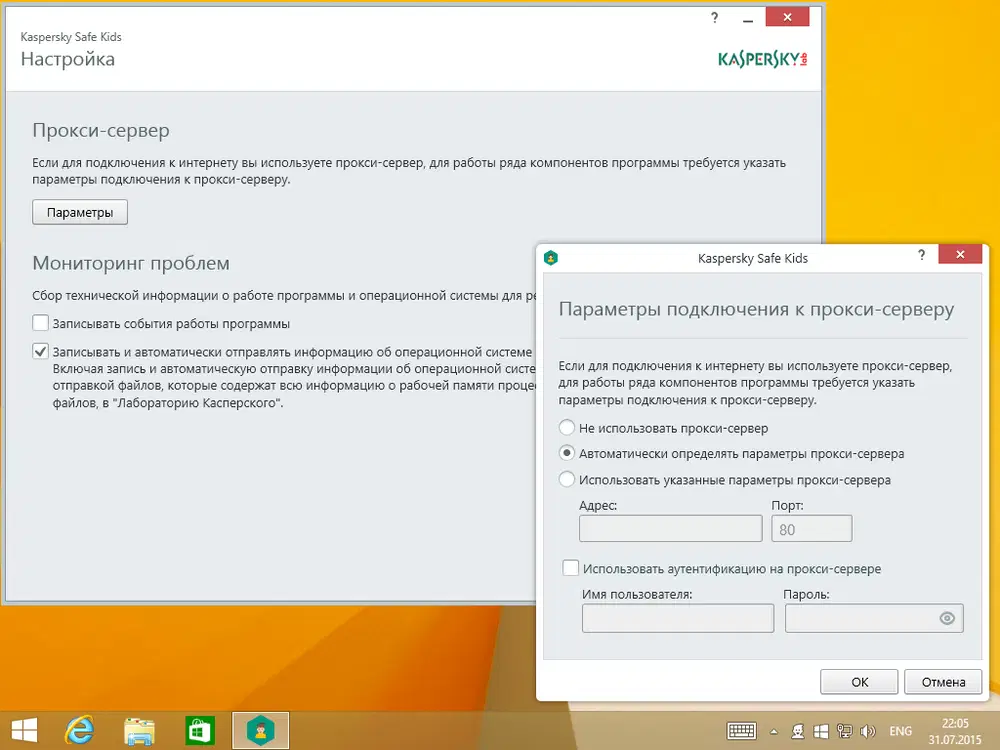The image size is (1000, 750).
Task: Cancel with the Отмена button
Action: point(943,682)
